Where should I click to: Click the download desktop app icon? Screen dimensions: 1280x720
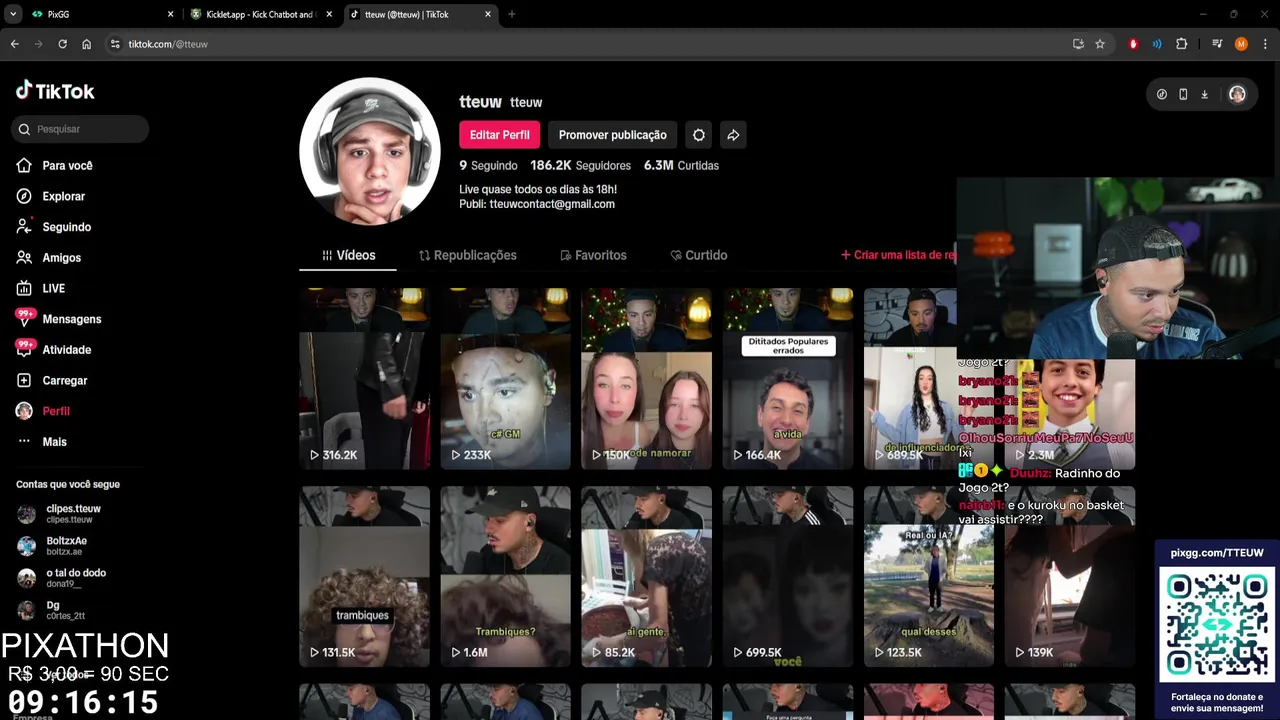pos(1205,94)
